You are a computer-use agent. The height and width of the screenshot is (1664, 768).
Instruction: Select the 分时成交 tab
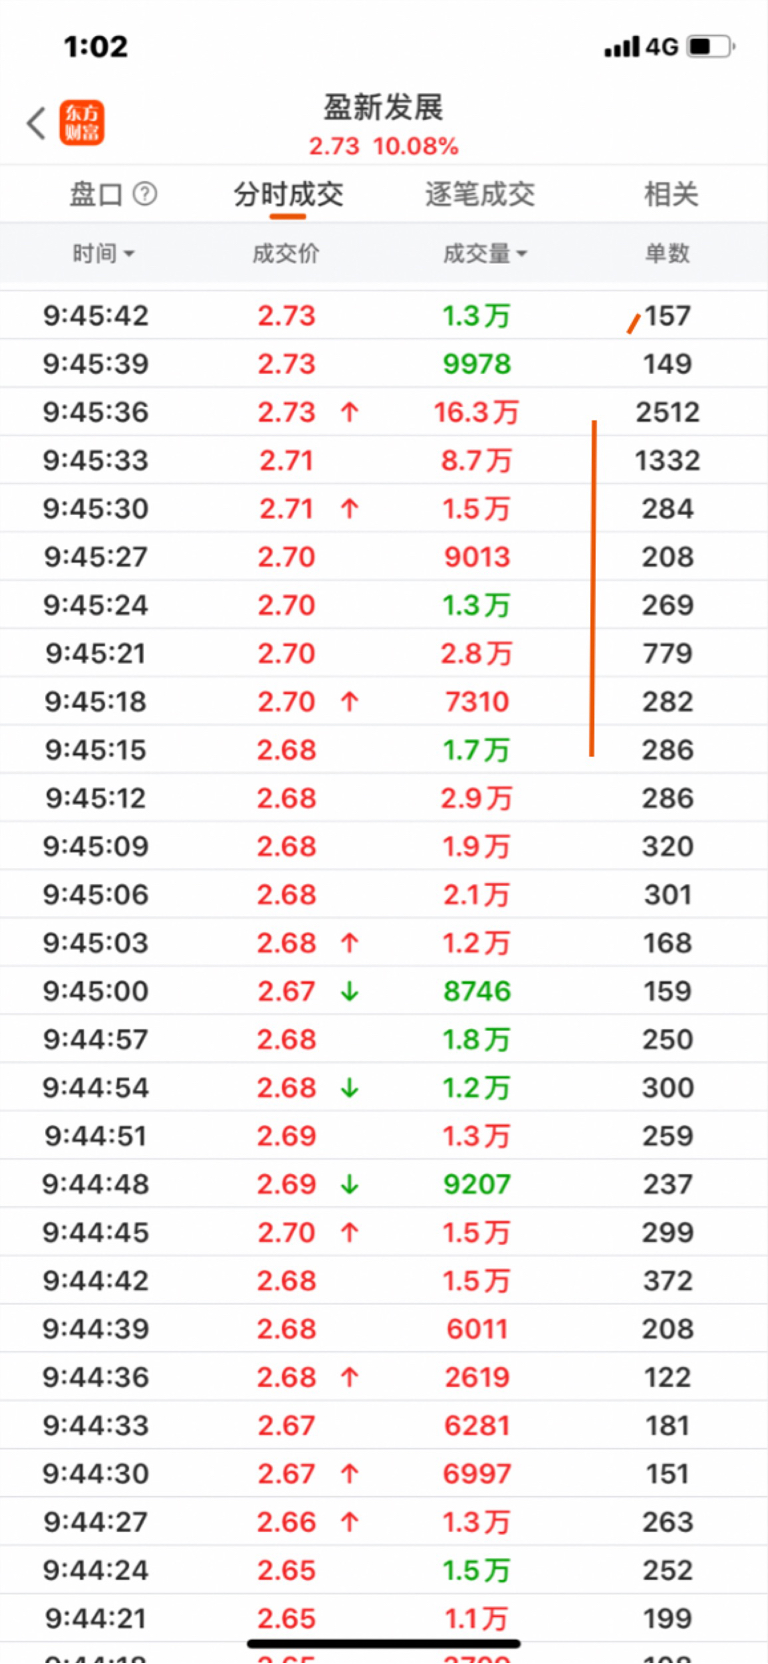pyautogui.click(x=288, y=194)
